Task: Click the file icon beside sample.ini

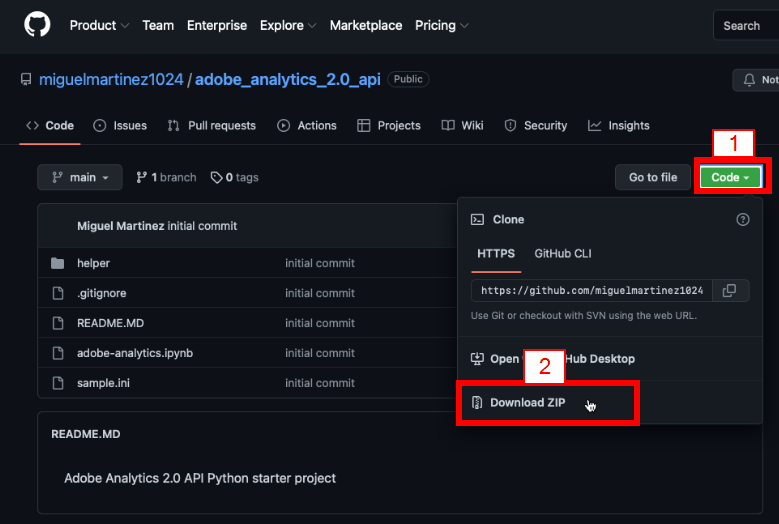Action: pyautogui.click(x=58, y=383)
